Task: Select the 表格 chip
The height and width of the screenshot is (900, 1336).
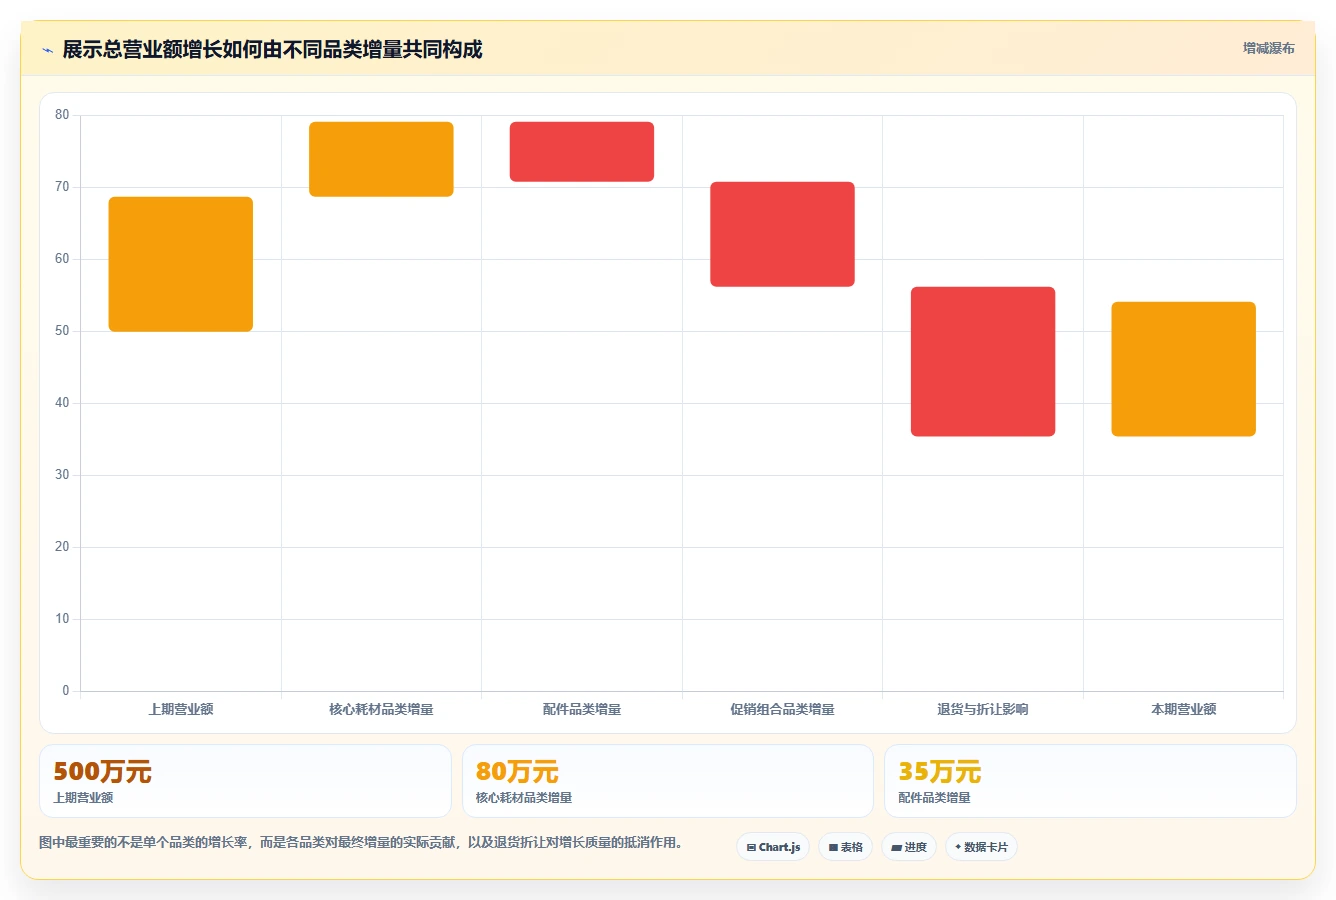Action: coord(845,847)
